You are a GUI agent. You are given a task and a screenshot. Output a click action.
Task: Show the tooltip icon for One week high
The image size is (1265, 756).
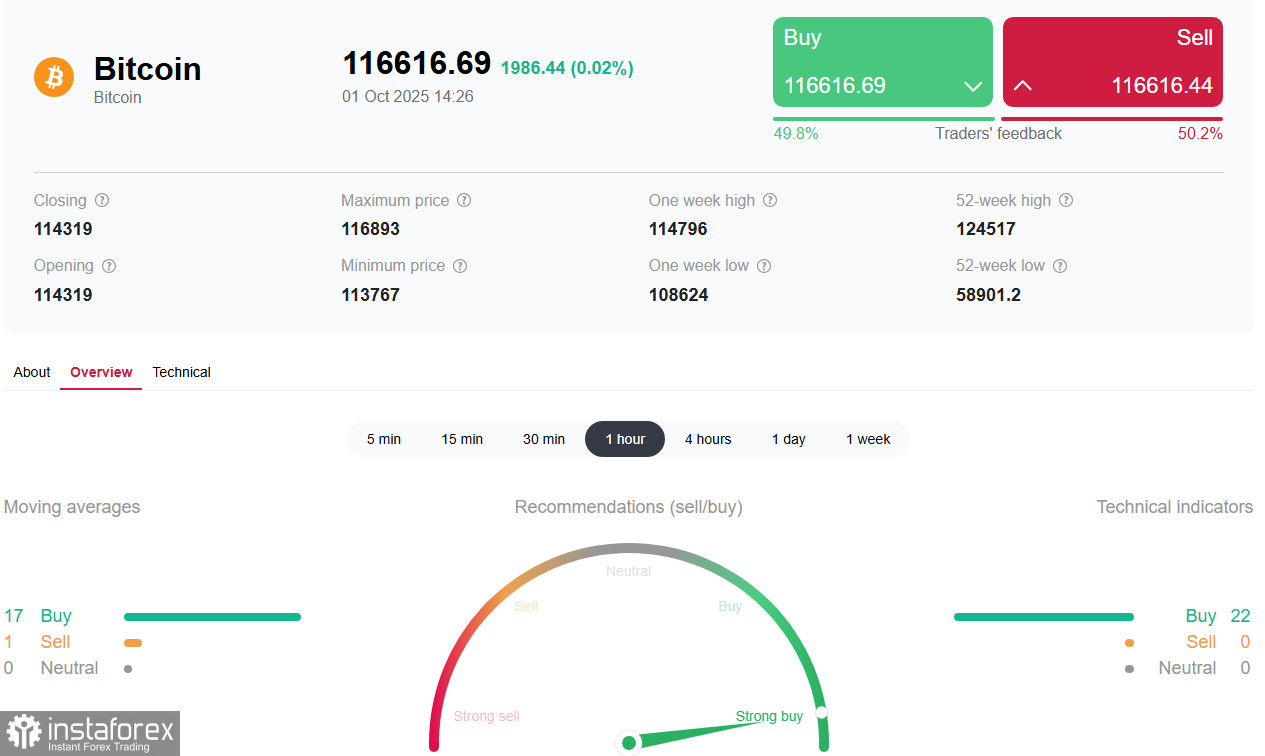coord(770,200)
